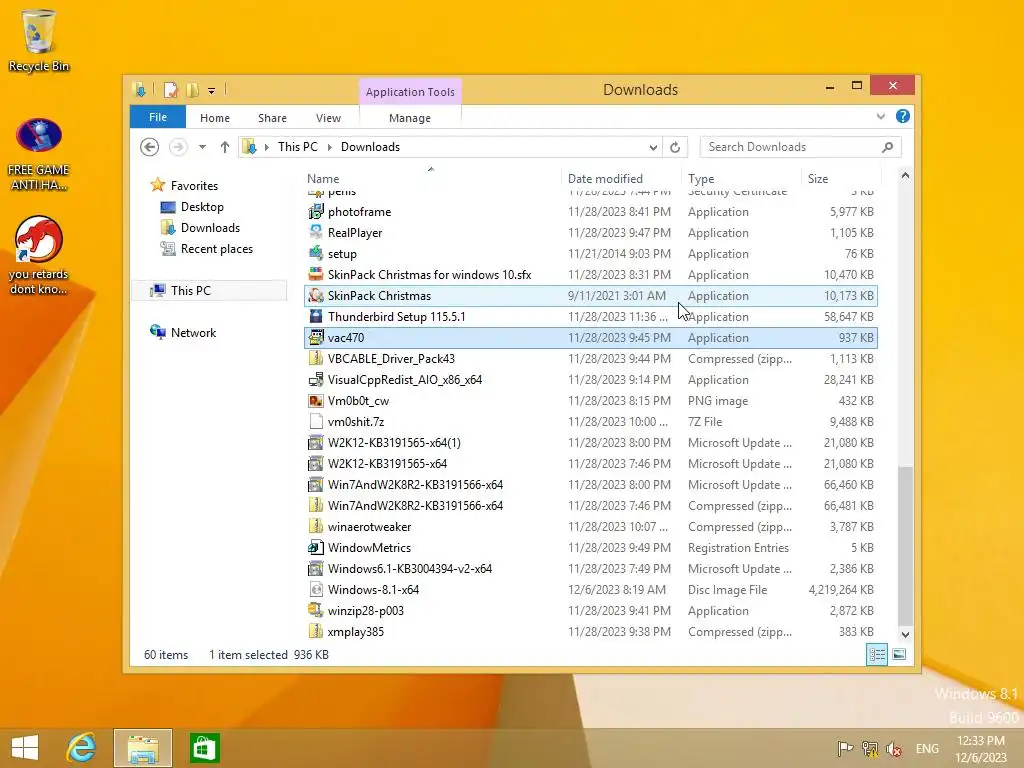This screenshot has height=768, width=1024.
Task: Click the Properties quick access toolbar icon
Action: point(170,89)
